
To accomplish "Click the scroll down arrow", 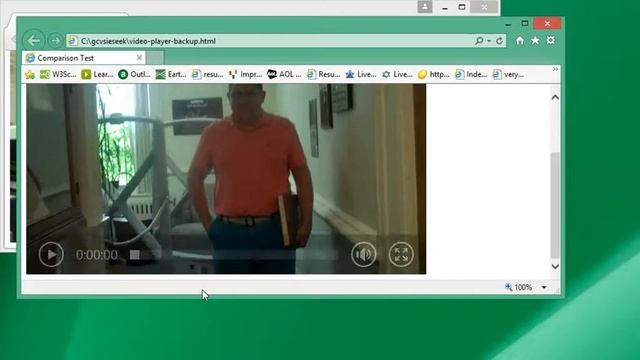I will pos(555,267).
